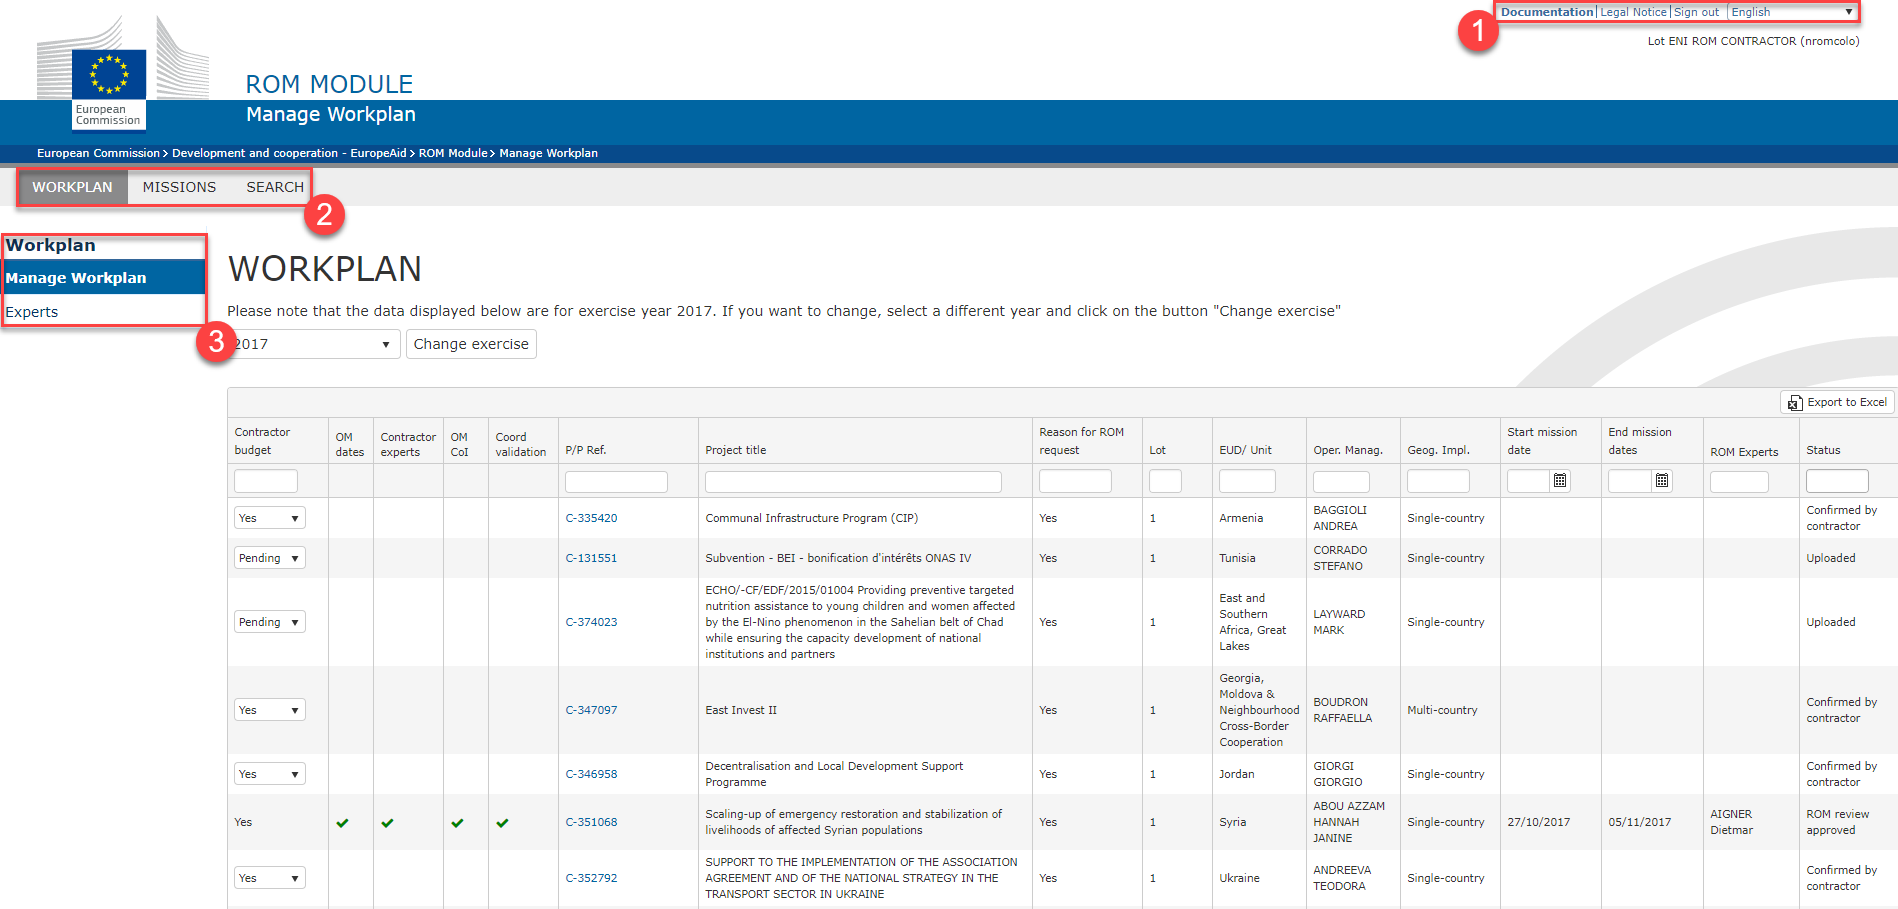Click the Export to Excel button
Image resolution: width=1898 pixels, height=909 pixels.
pos(1837,402)
